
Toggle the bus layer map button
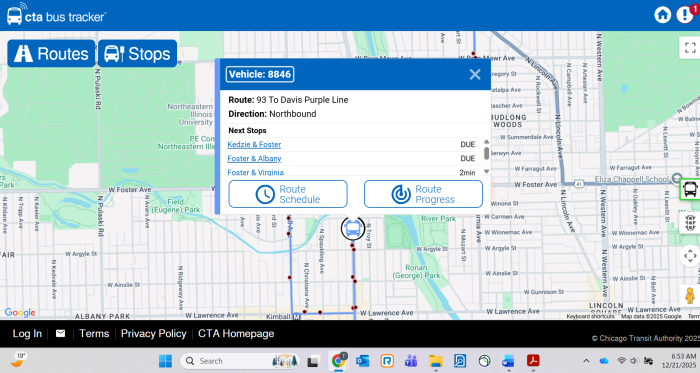click(690, 189)
